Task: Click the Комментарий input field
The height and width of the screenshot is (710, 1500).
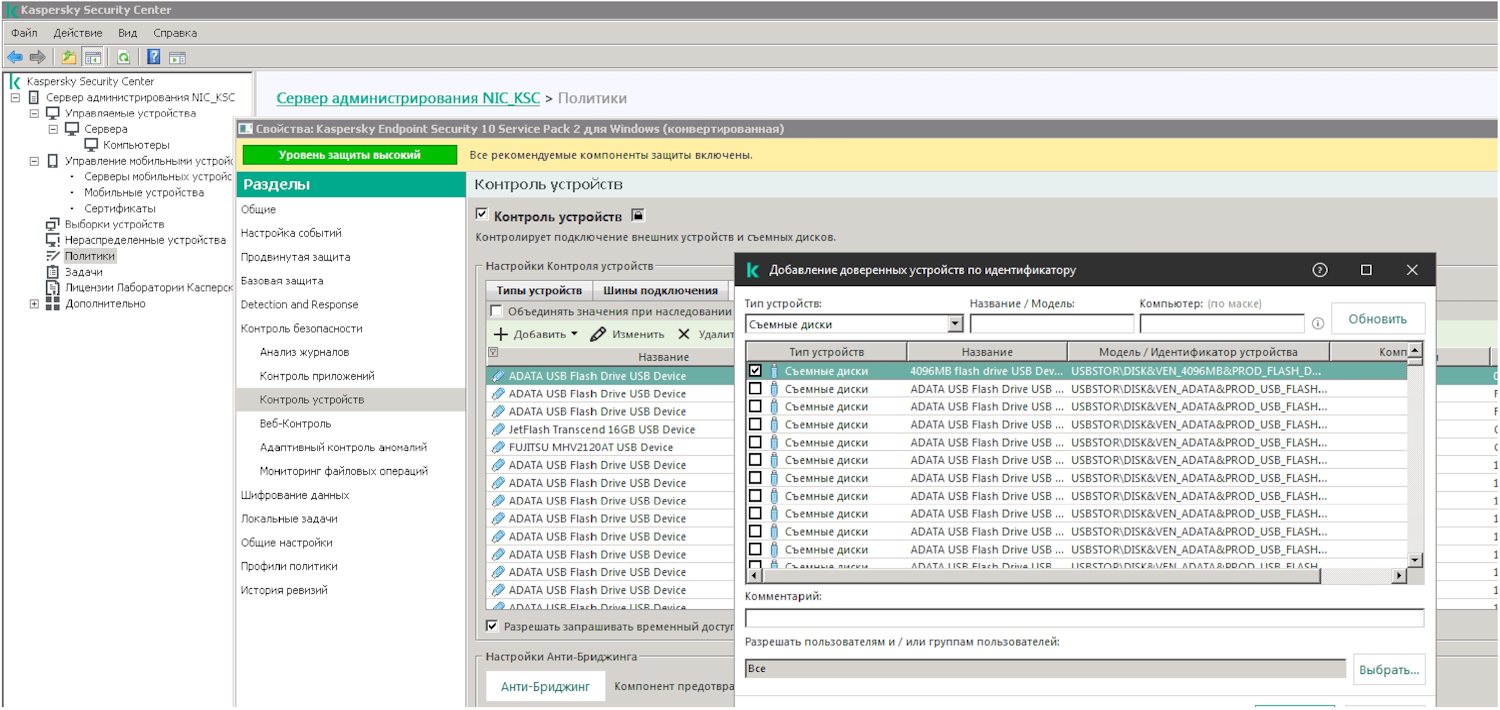Action: pos(1084,618)
